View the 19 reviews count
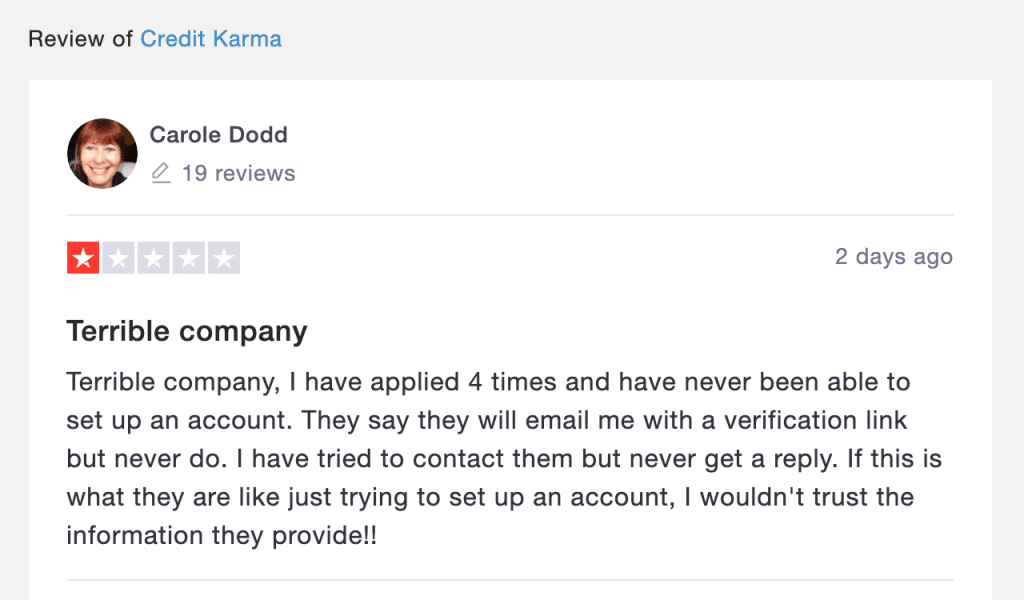This screenshot has height=600, width=1024. [x=238, y=173]
